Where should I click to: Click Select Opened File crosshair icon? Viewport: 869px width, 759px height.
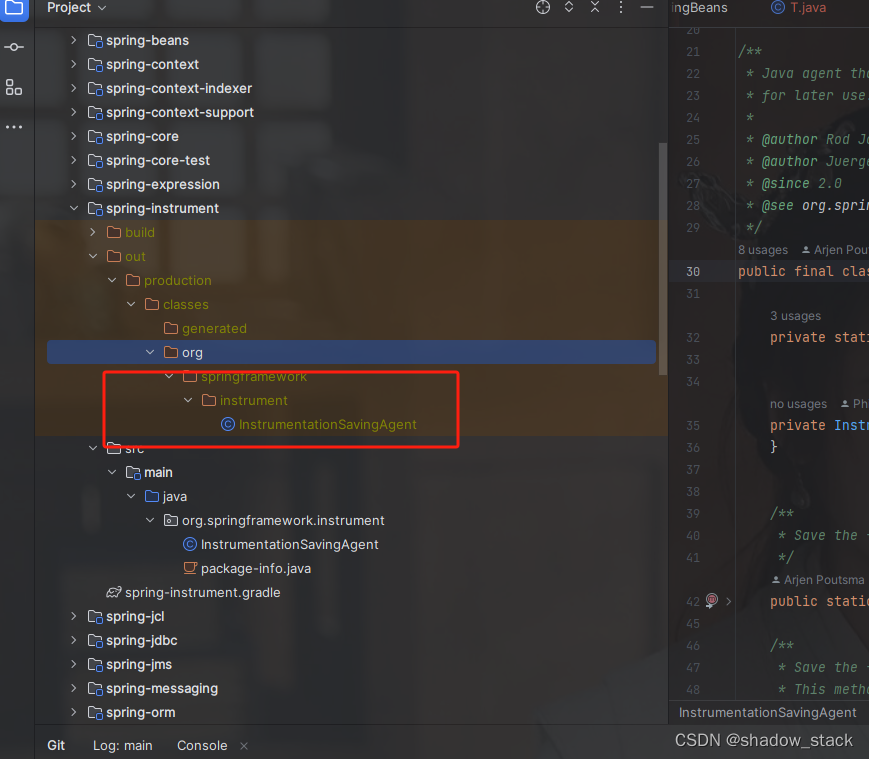click(543, 7)
